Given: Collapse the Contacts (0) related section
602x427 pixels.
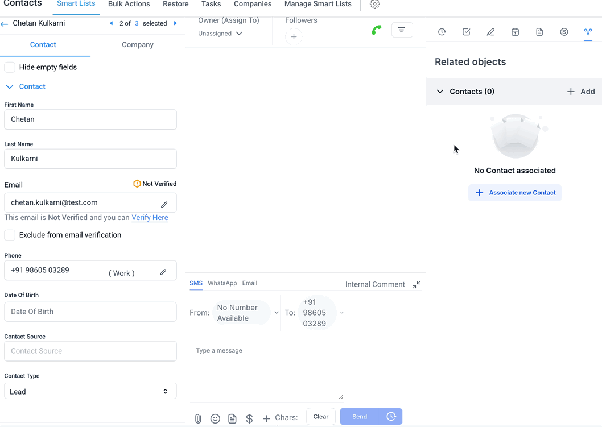Looking at the screenshot, I should tap(440, 91).
